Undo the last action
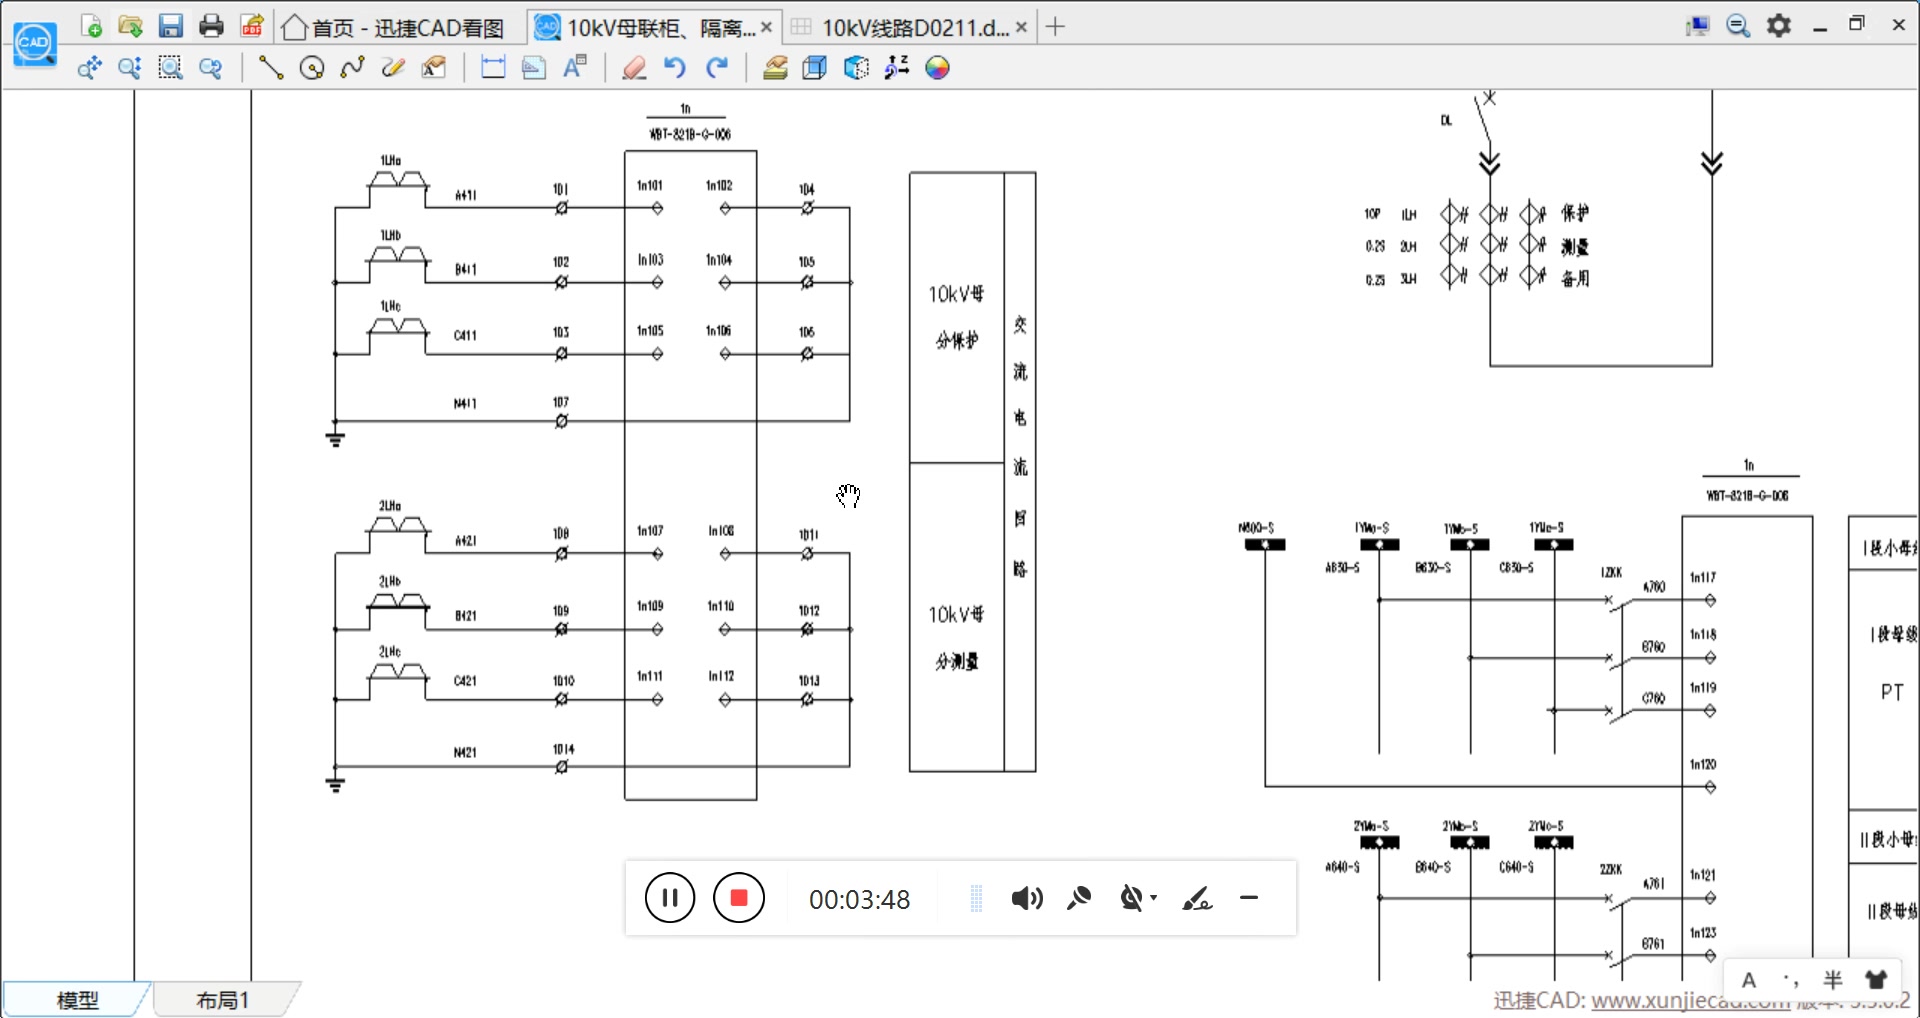This screenshot has height=1018, width=1920. [675, 68]
